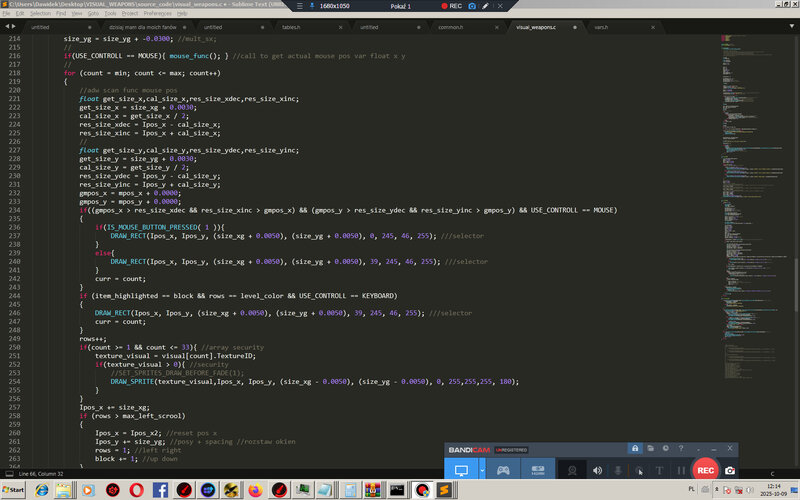
Task: Open Opera browser from the taskbar
Action: (x=136, y=490)
